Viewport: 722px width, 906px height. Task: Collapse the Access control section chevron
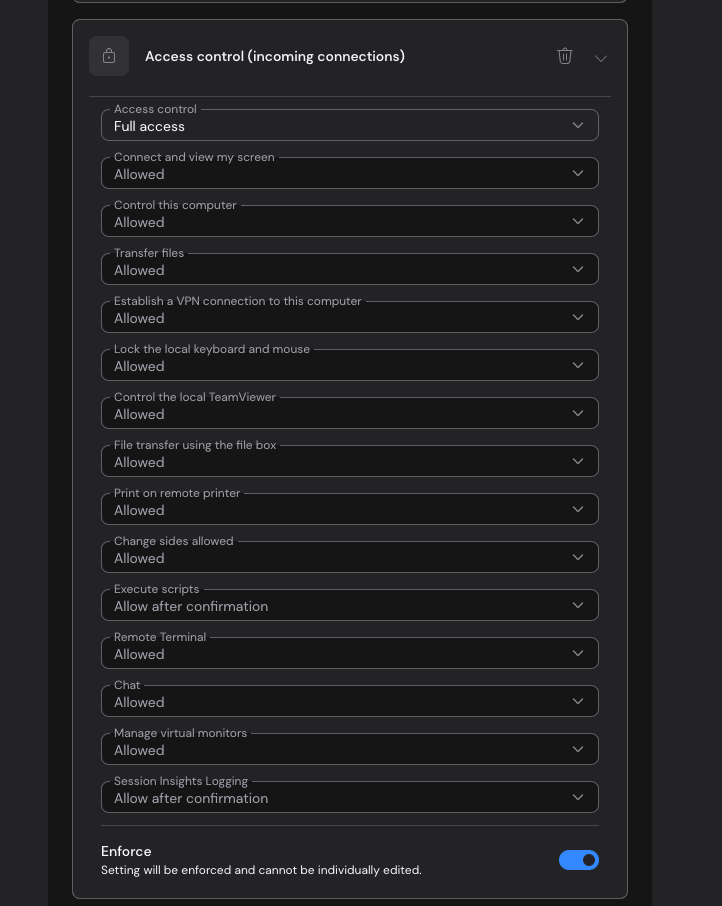tap(601, 58)
